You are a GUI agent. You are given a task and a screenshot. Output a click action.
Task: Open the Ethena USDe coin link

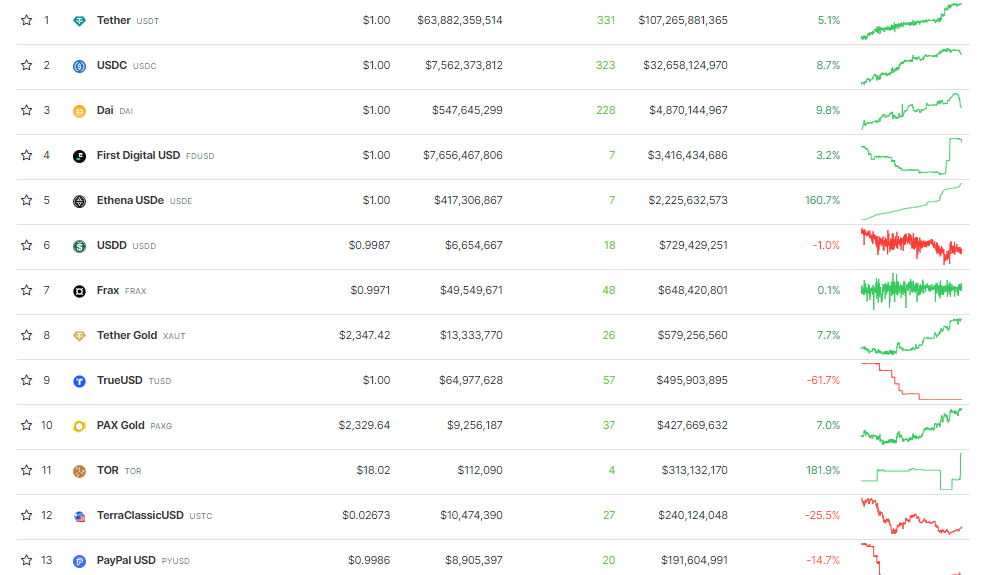pyautogui.click(x=130, y=200)
